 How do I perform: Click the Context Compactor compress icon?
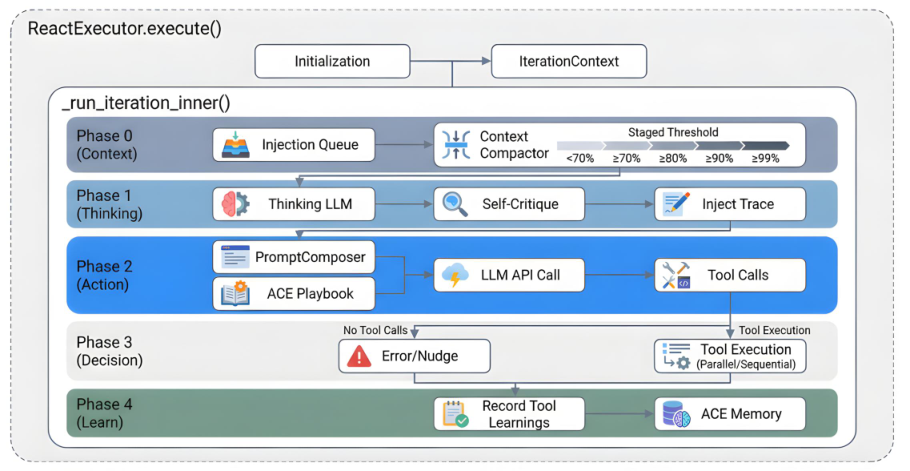[456, 144]
